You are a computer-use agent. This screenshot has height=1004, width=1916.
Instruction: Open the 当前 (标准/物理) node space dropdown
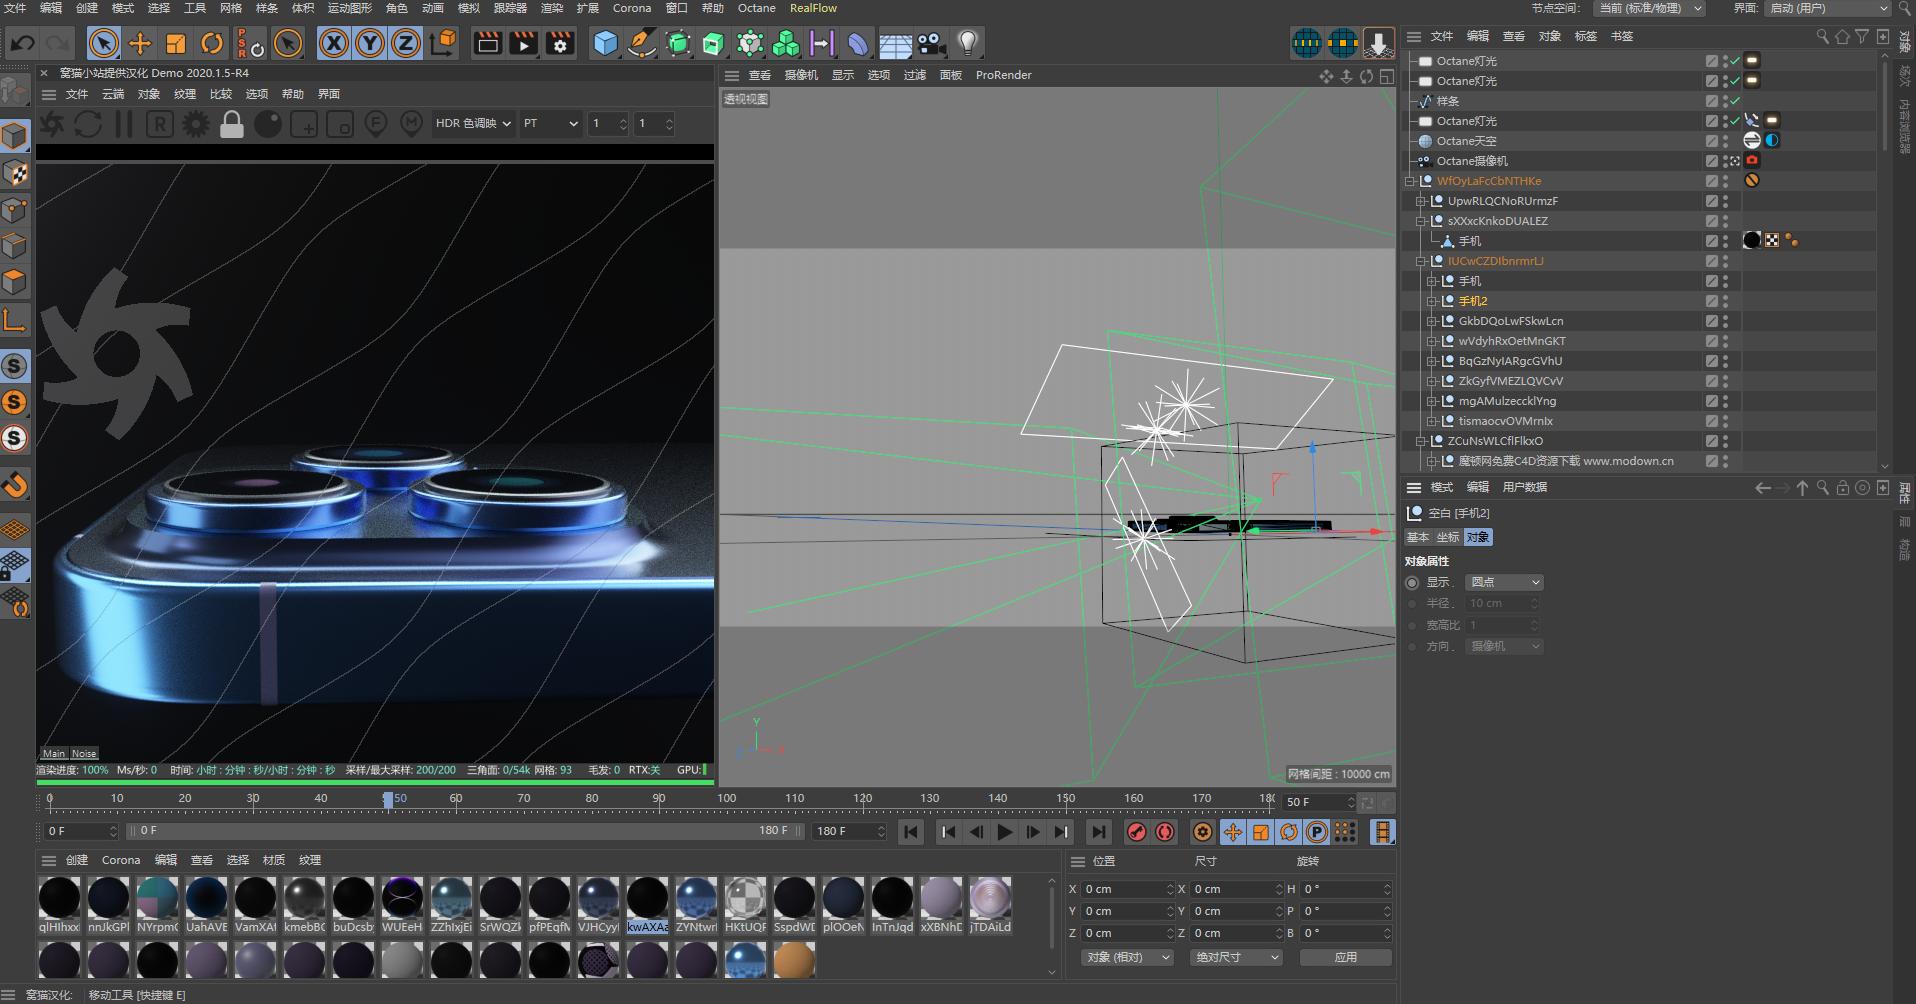point(1650,8)
